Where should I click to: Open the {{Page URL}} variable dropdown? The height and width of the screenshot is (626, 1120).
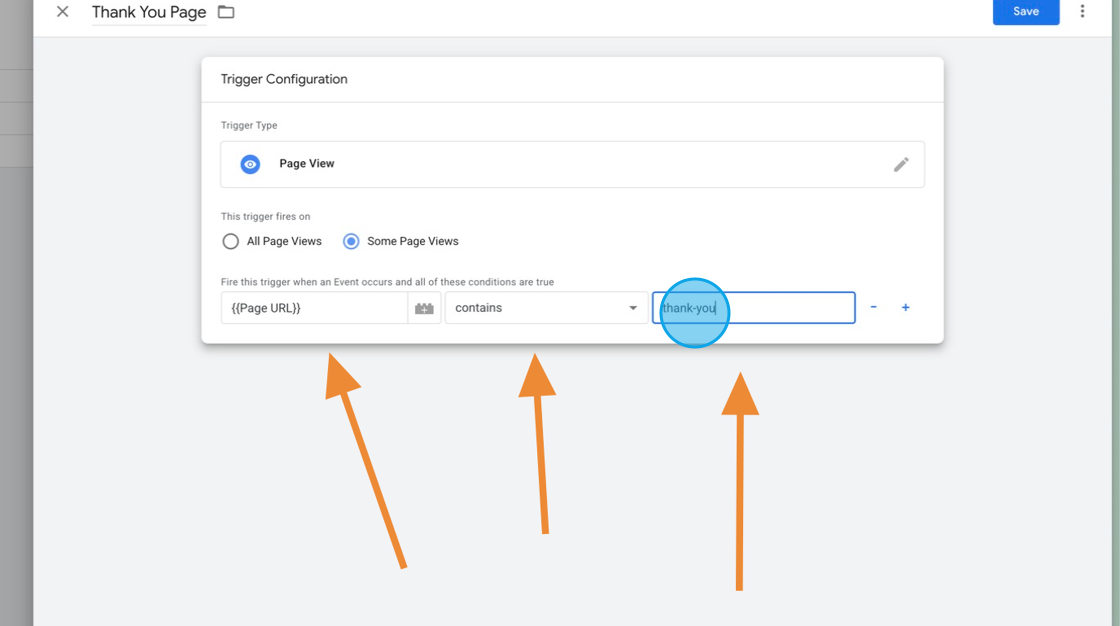tap(314, 308)
